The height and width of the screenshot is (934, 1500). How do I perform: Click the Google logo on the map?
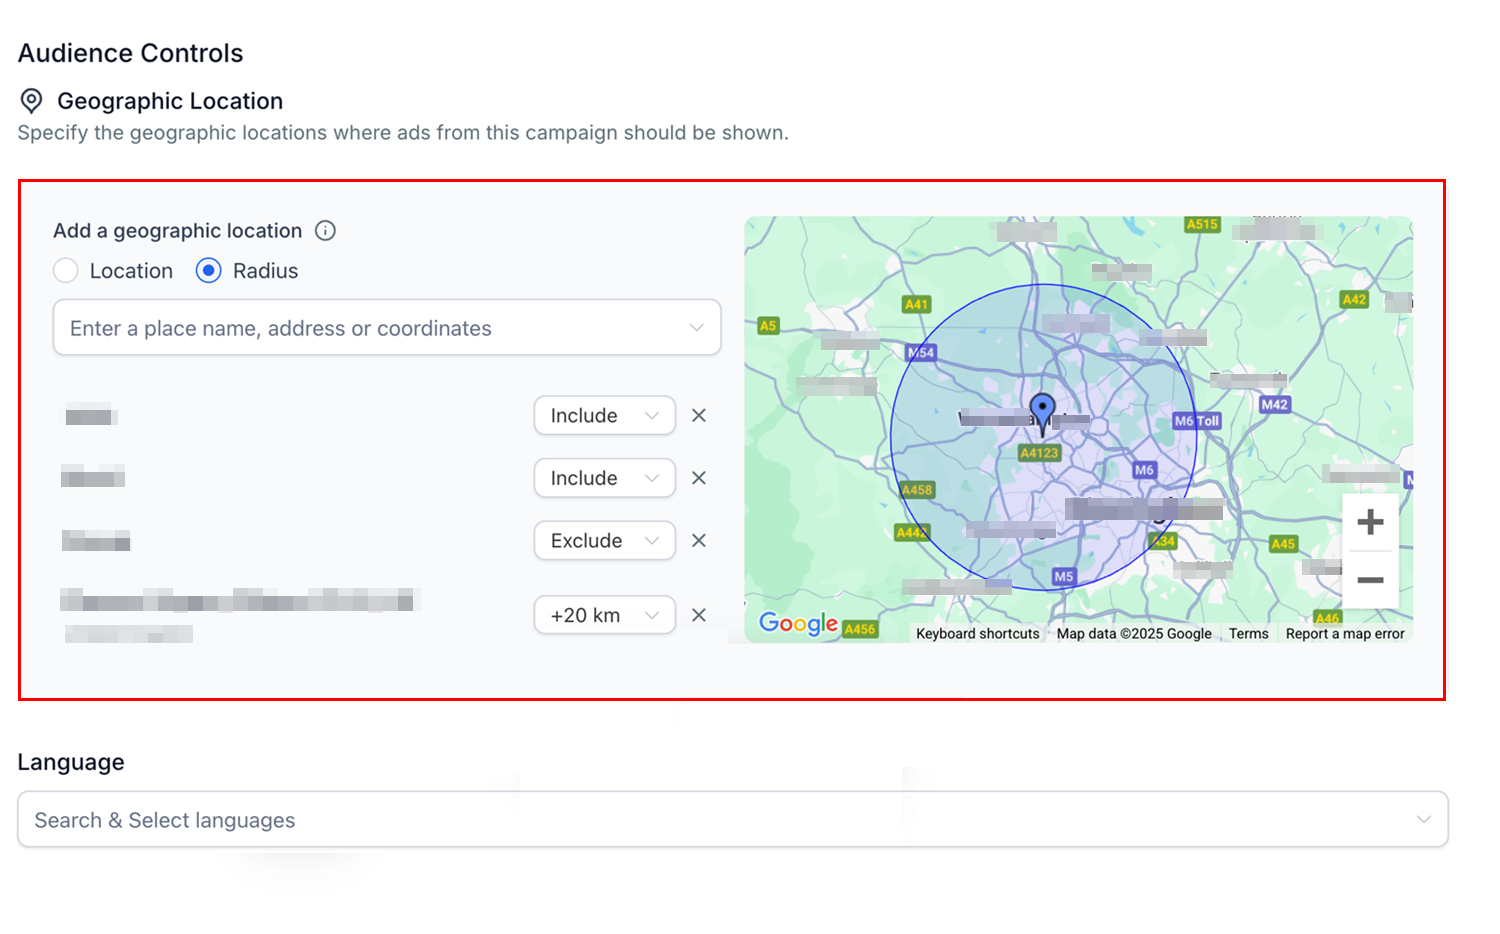[798, 624]
